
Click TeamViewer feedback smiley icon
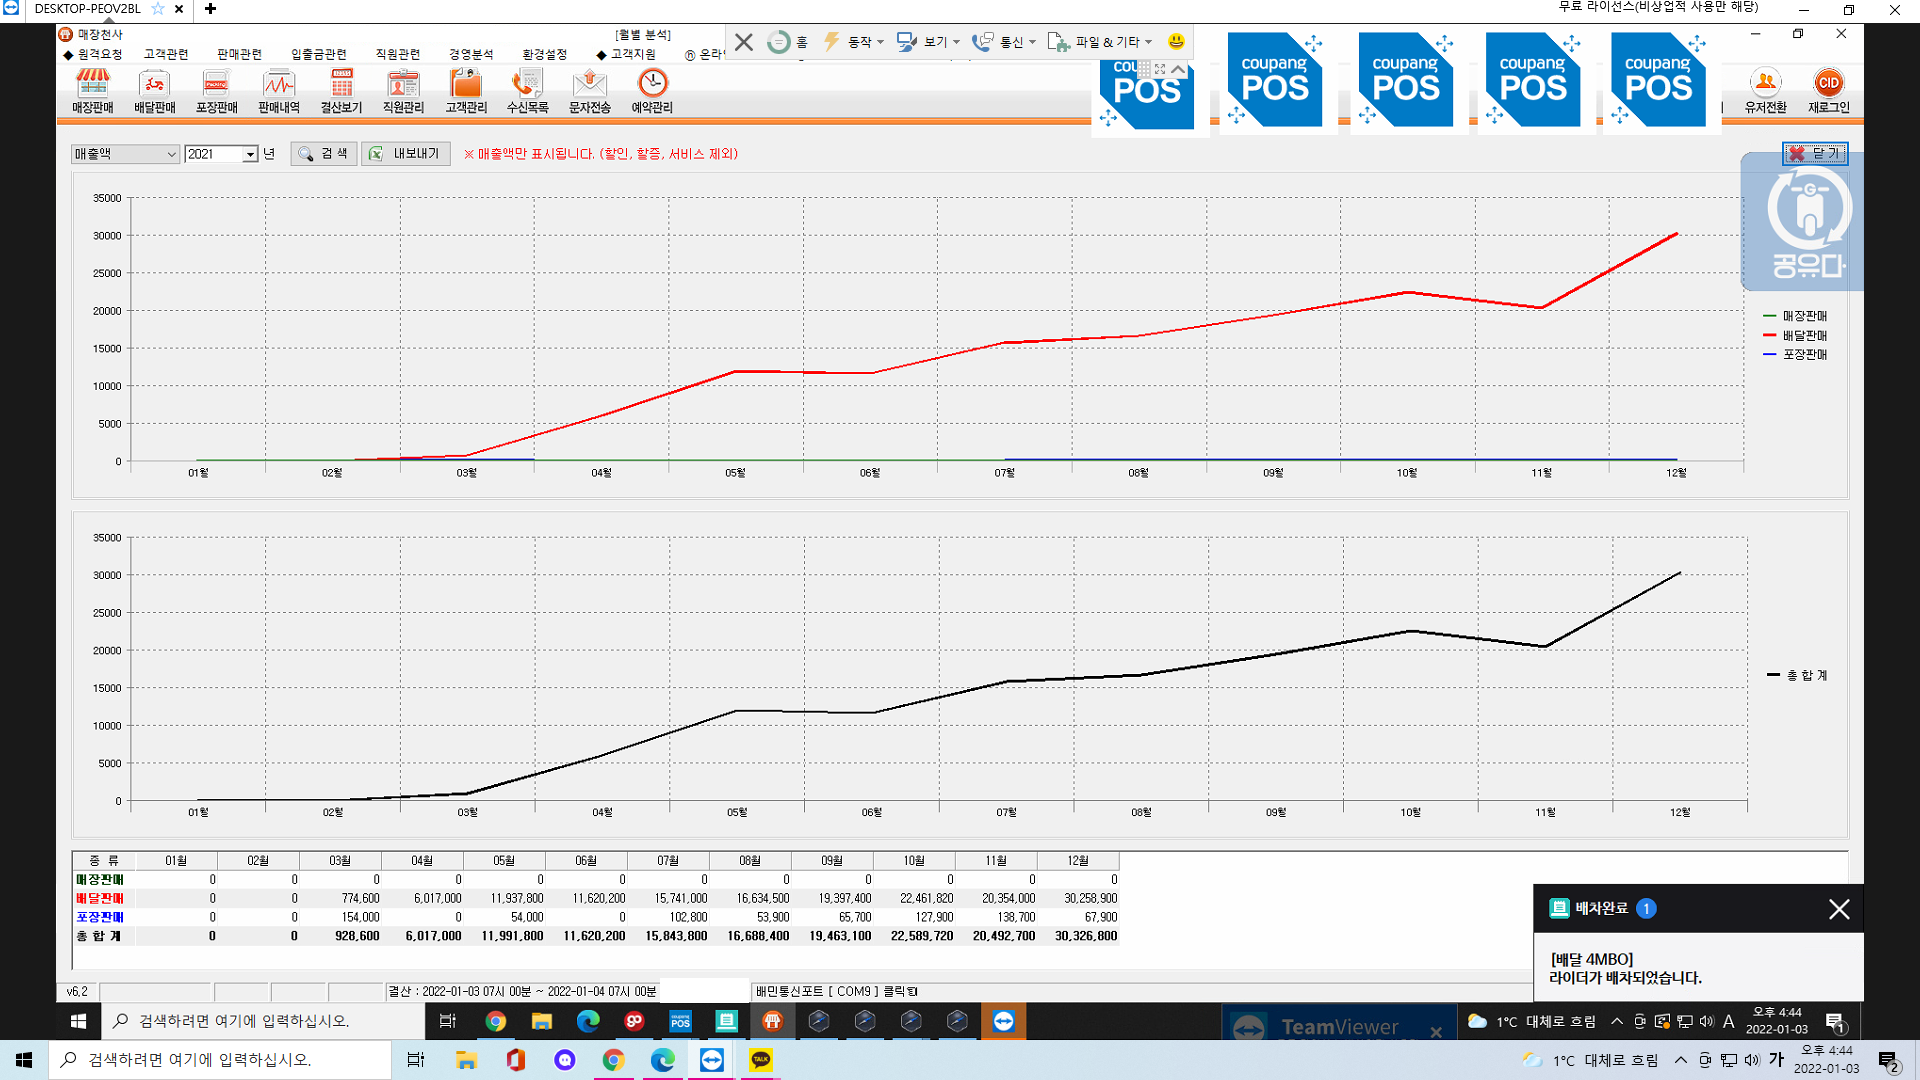(x=1176, y=41)
